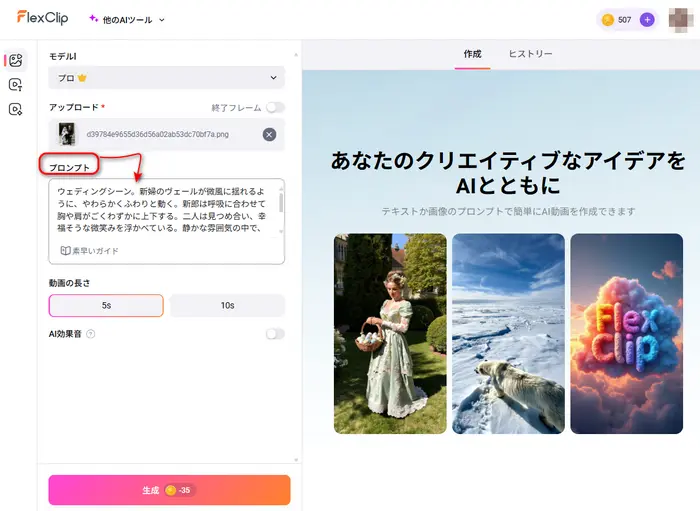Toggle the 終了フレーム switch

pyautogui.click(x=275, y=108)
